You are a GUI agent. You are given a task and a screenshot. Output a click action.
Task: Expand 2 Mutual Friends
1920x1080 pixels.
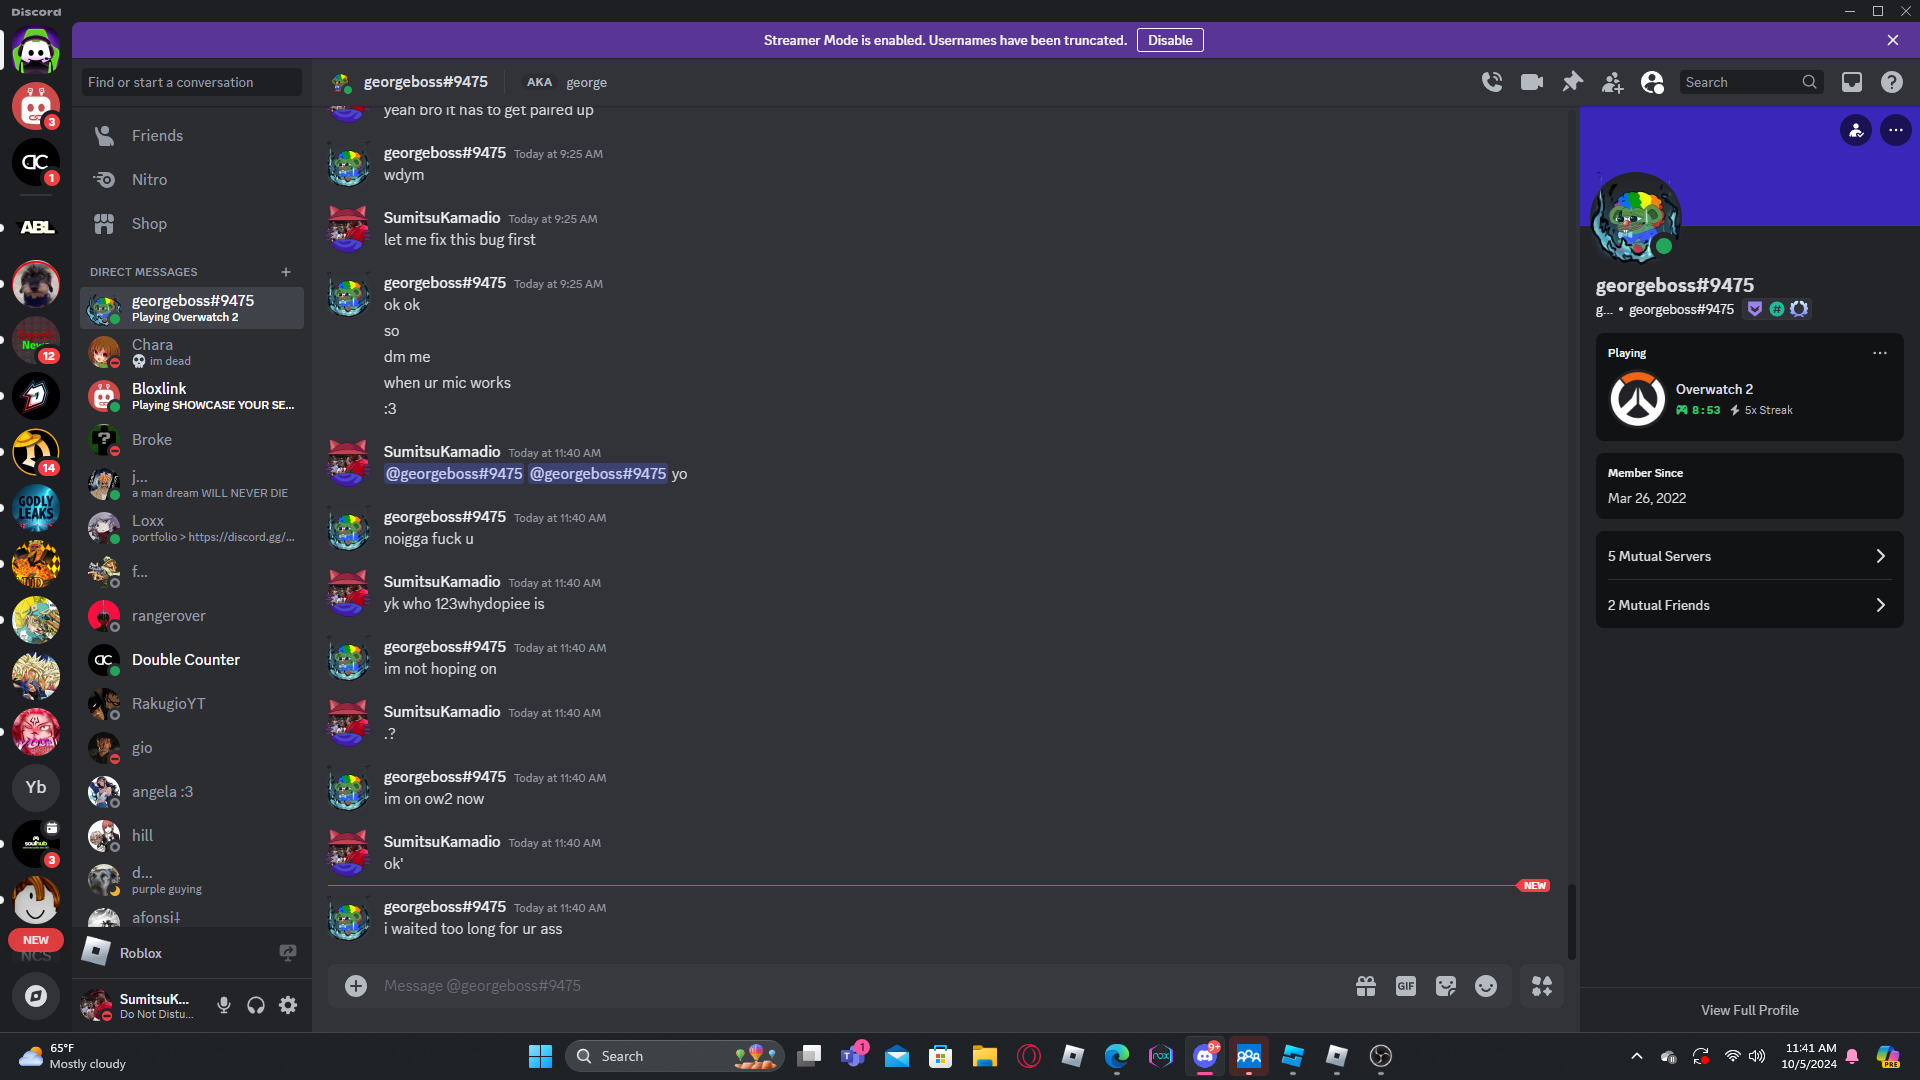point(1749,605)
